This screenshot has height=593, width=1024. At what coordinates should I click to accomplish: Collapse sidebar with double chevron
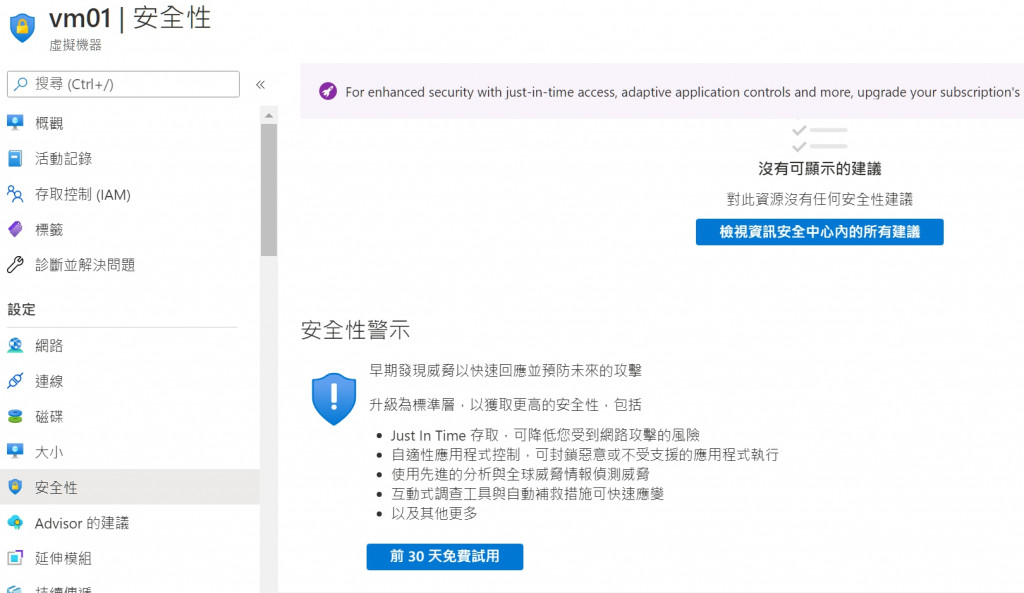[x=261, y=84]
